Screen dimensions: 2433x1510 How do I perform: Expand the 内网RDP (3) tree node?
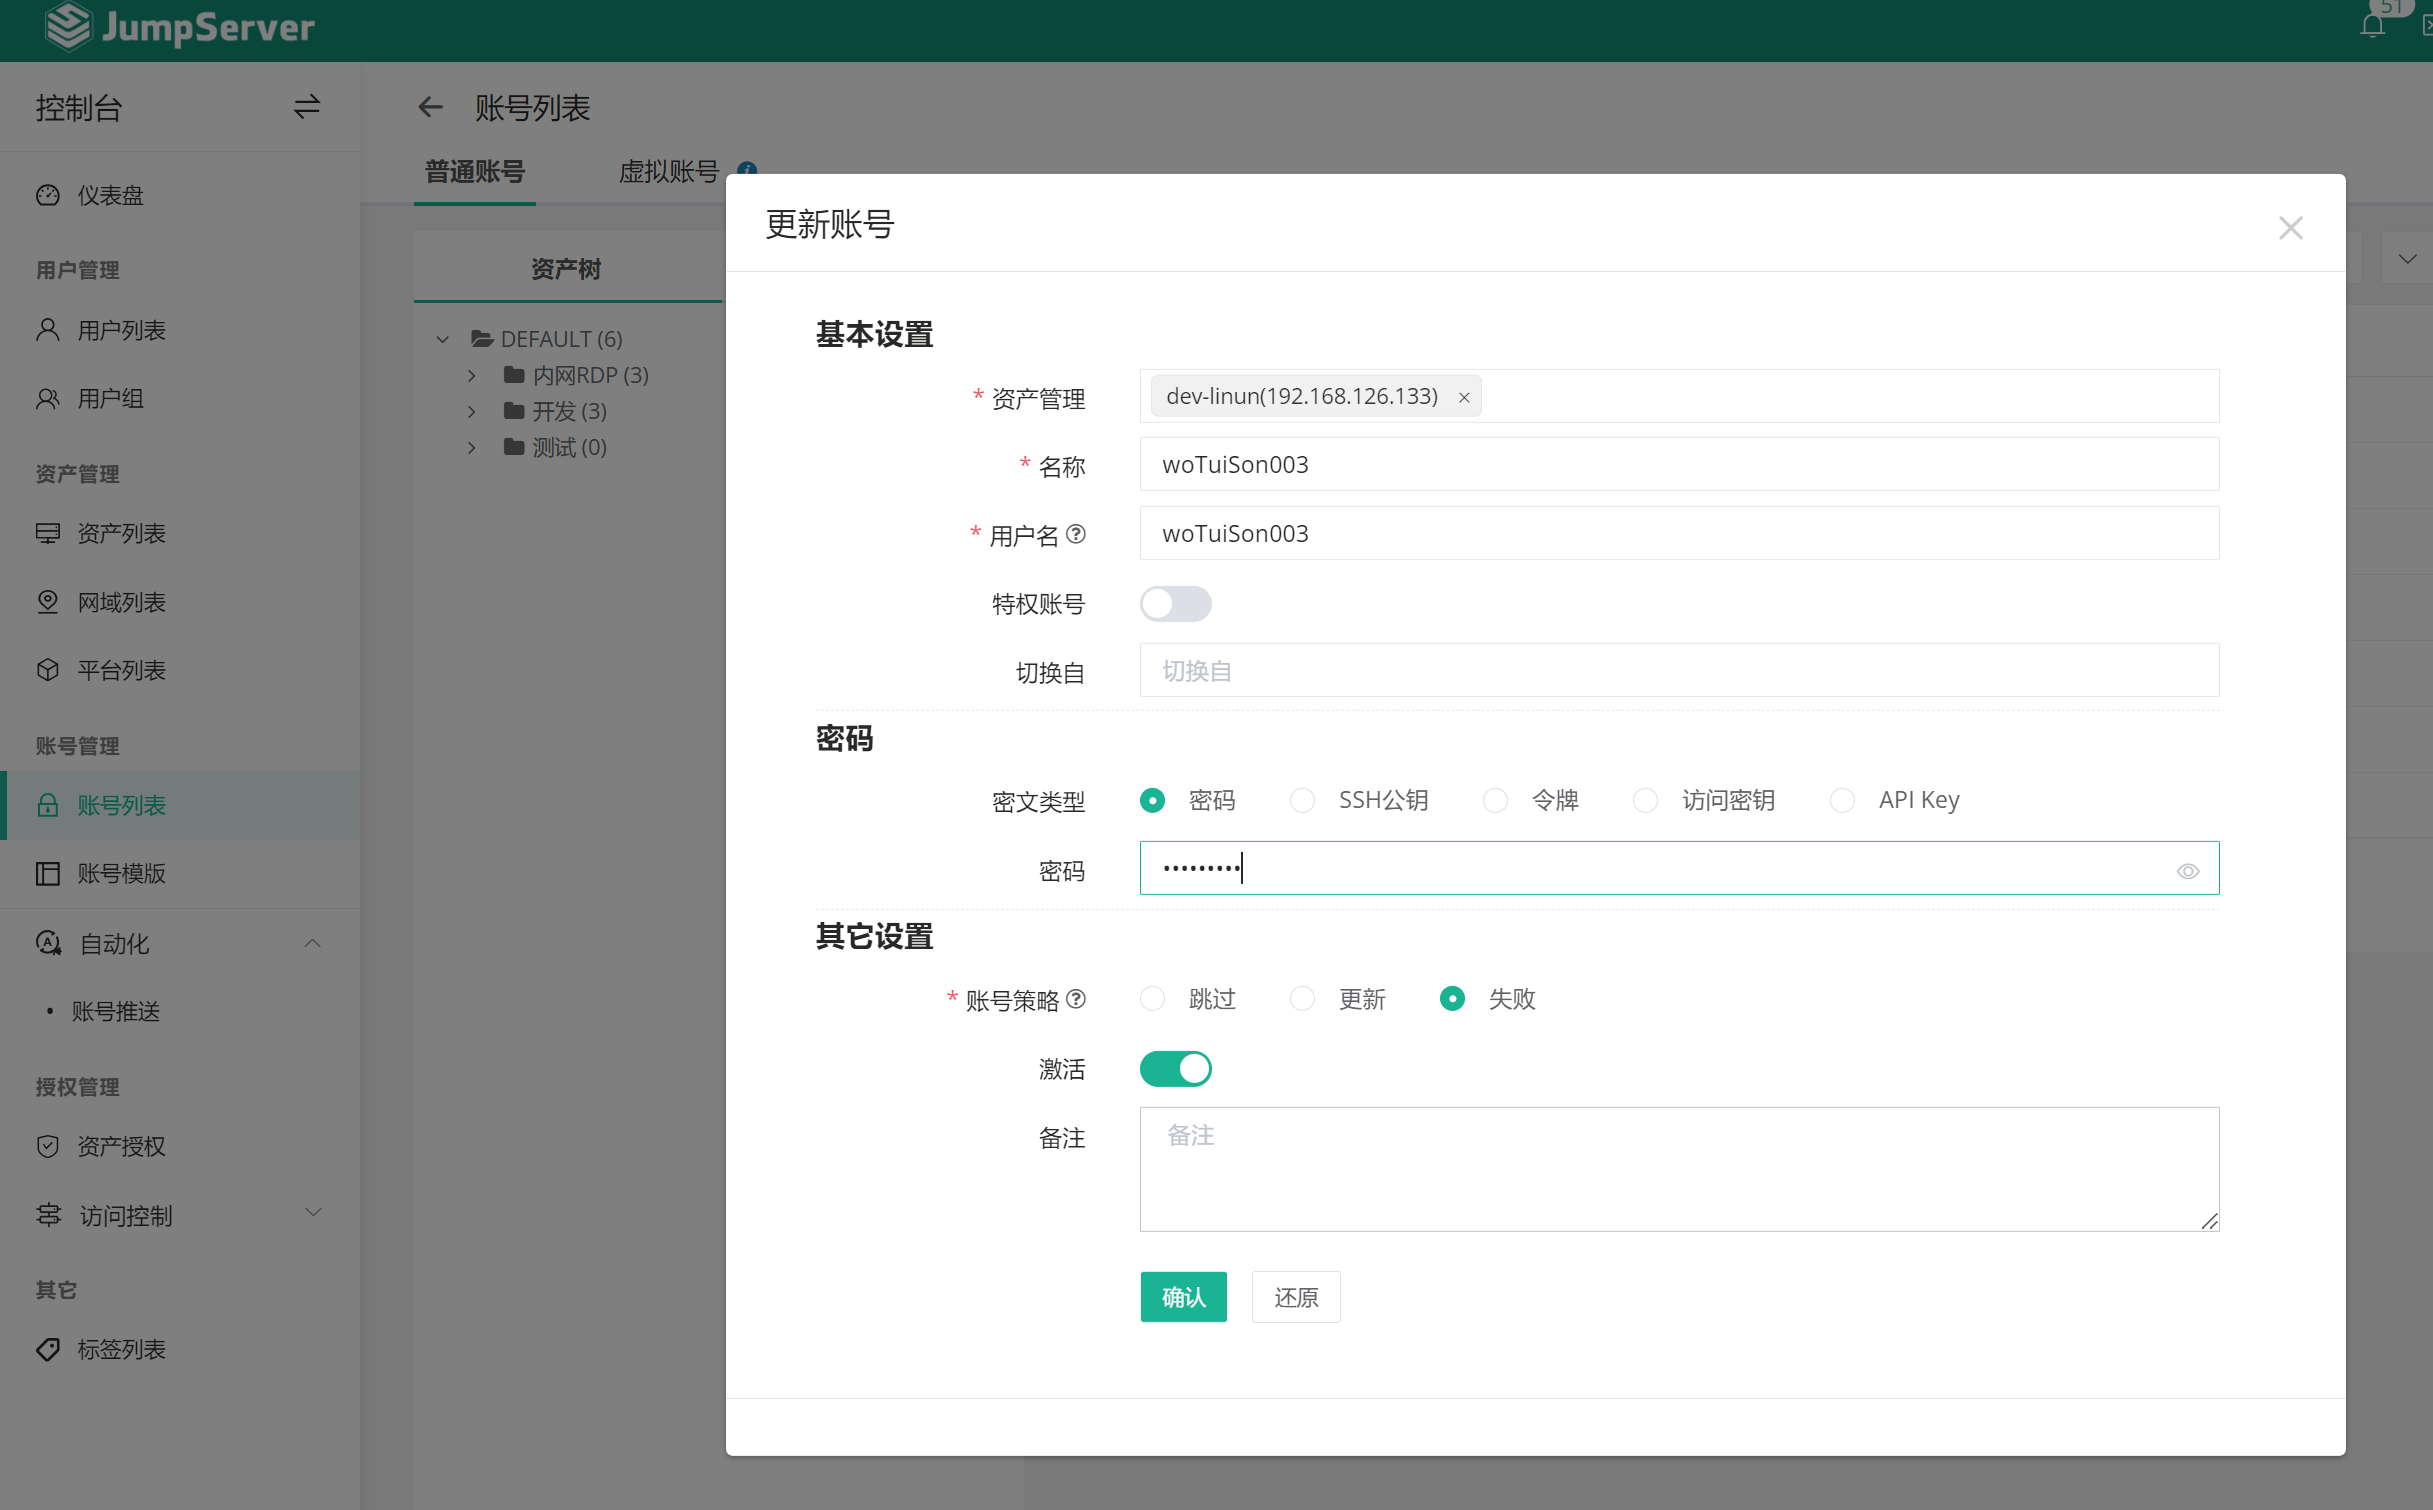[472, 376]
